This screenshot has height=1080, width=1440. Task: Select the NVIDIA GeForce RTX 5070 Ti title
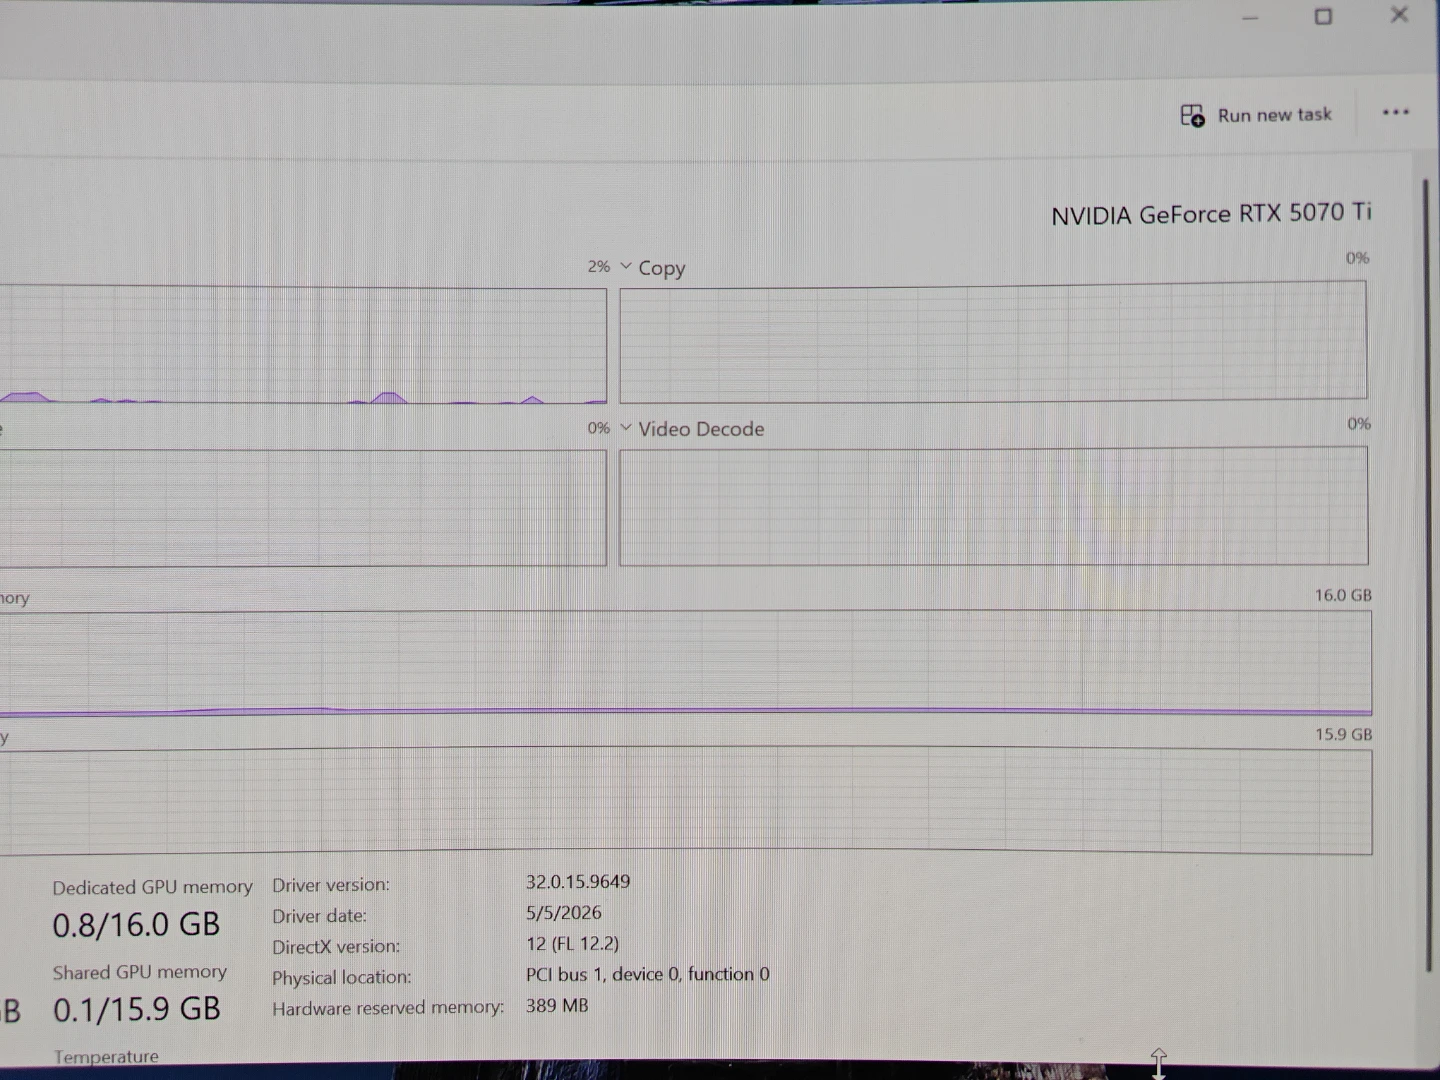[1211, 214]
